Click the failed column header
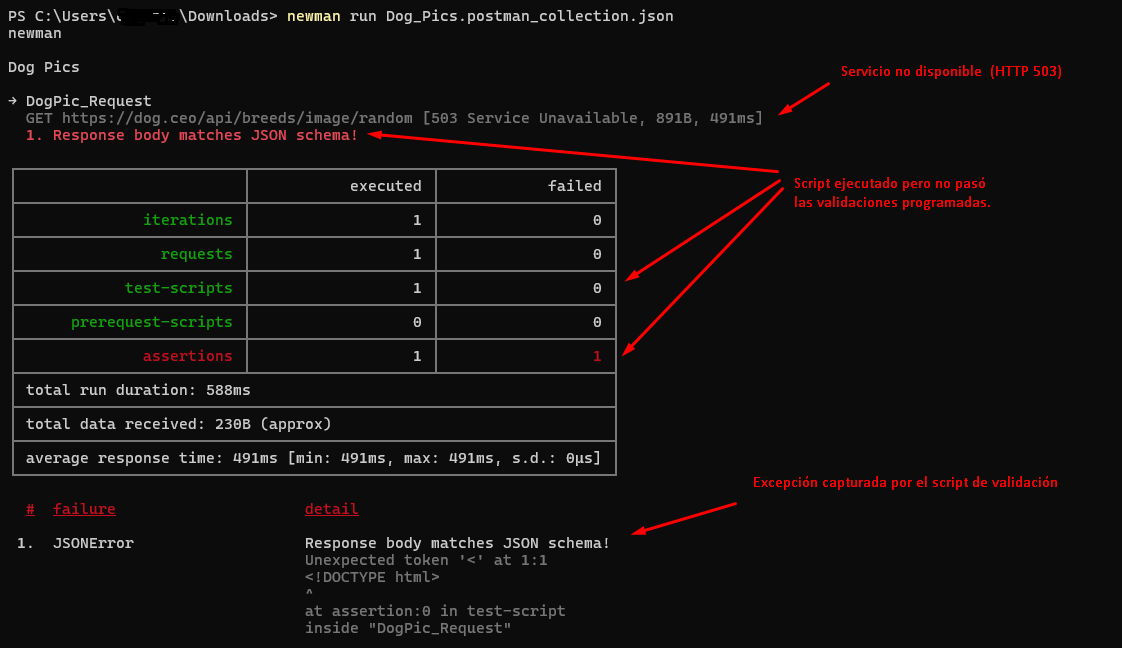The image size is (1122, 648). tap(576, 186)
